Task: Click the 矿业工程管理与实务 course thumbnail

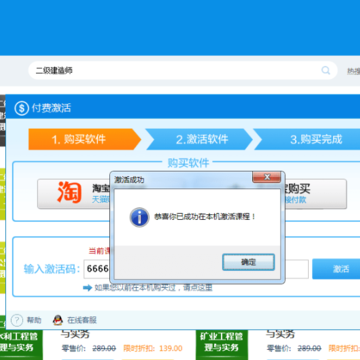Action: (222, 344)
